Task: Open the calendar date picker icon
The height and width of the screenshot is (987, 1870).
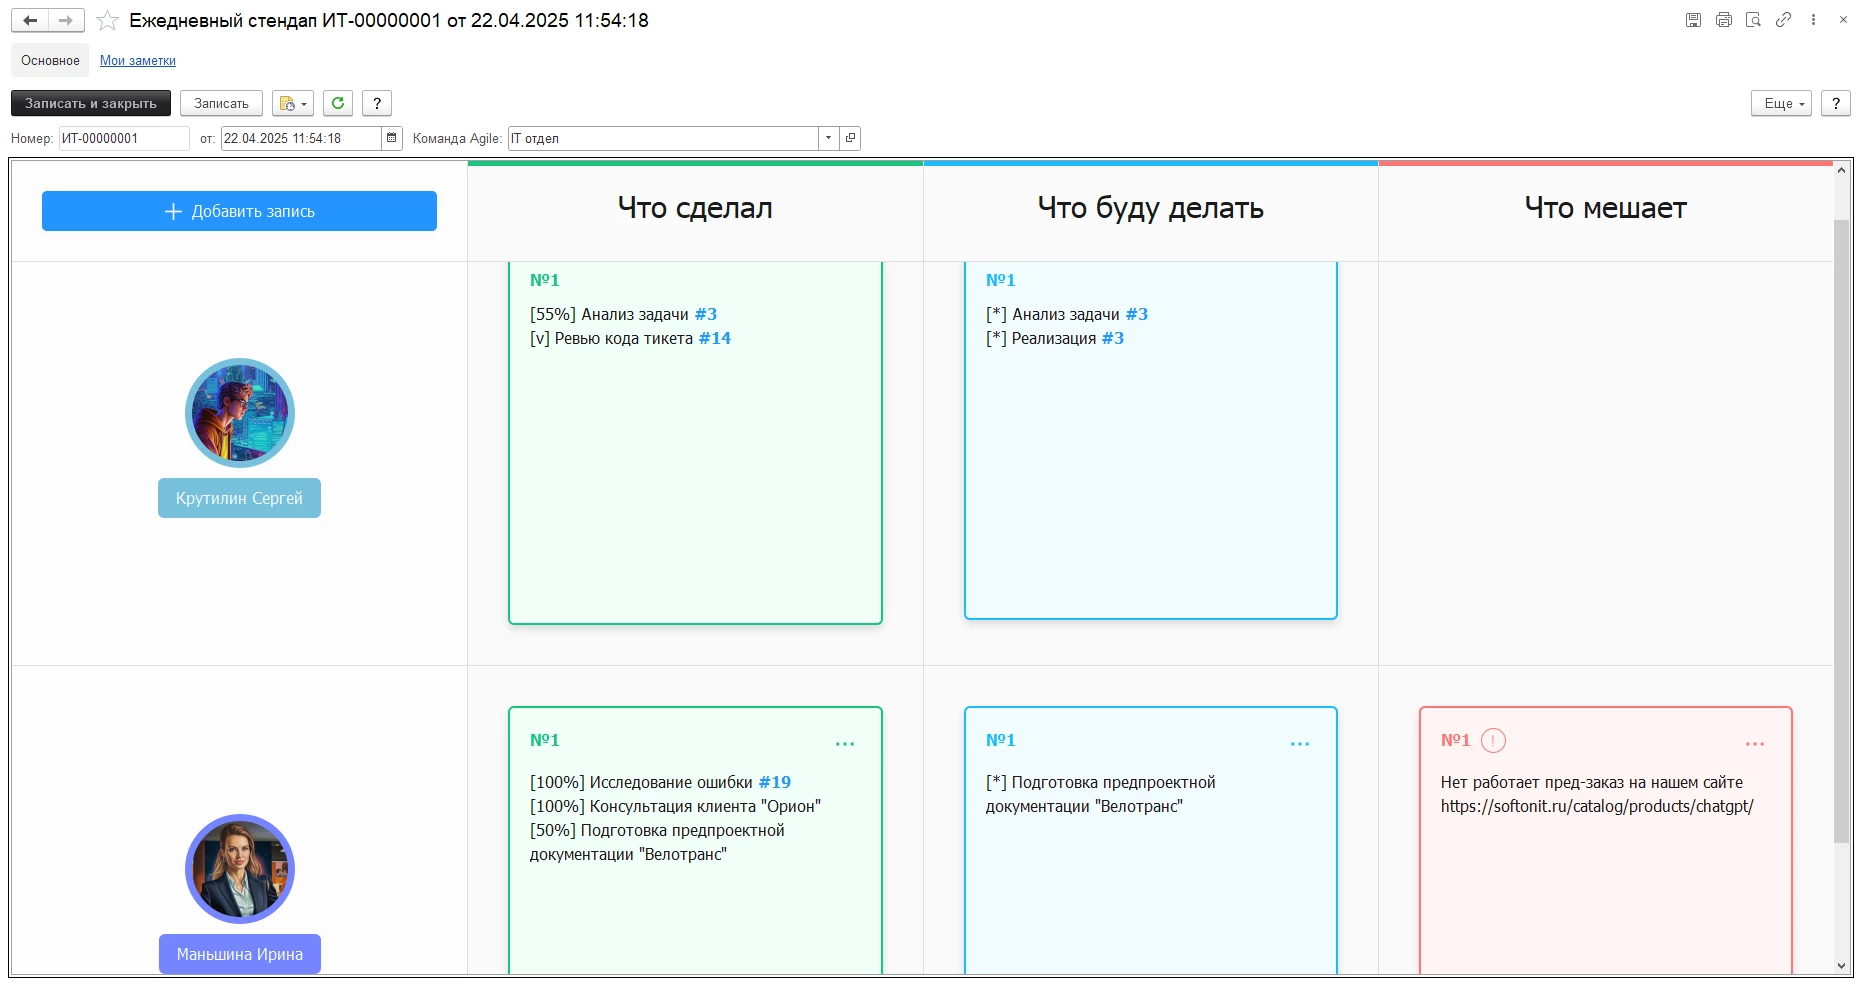Action: [392, 138]
